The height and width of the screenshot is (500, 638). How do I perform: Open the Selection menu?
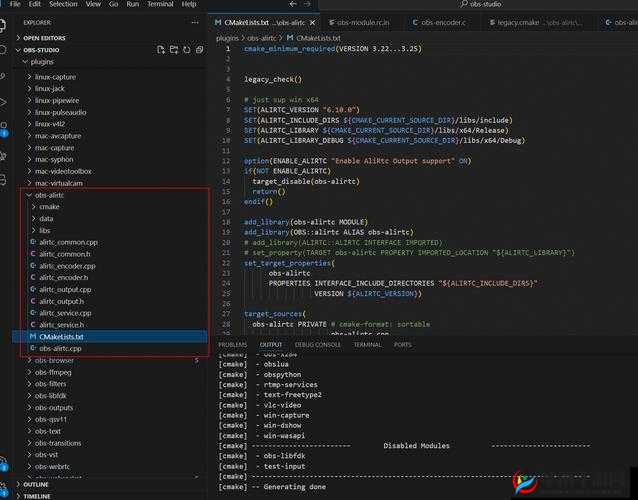click(x=63, y=4)
